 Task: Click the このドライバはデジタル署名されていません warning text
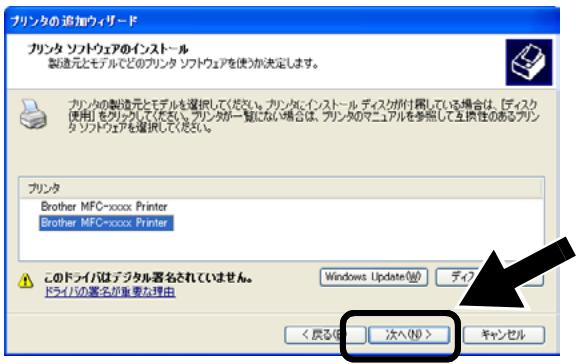(148, 278)
